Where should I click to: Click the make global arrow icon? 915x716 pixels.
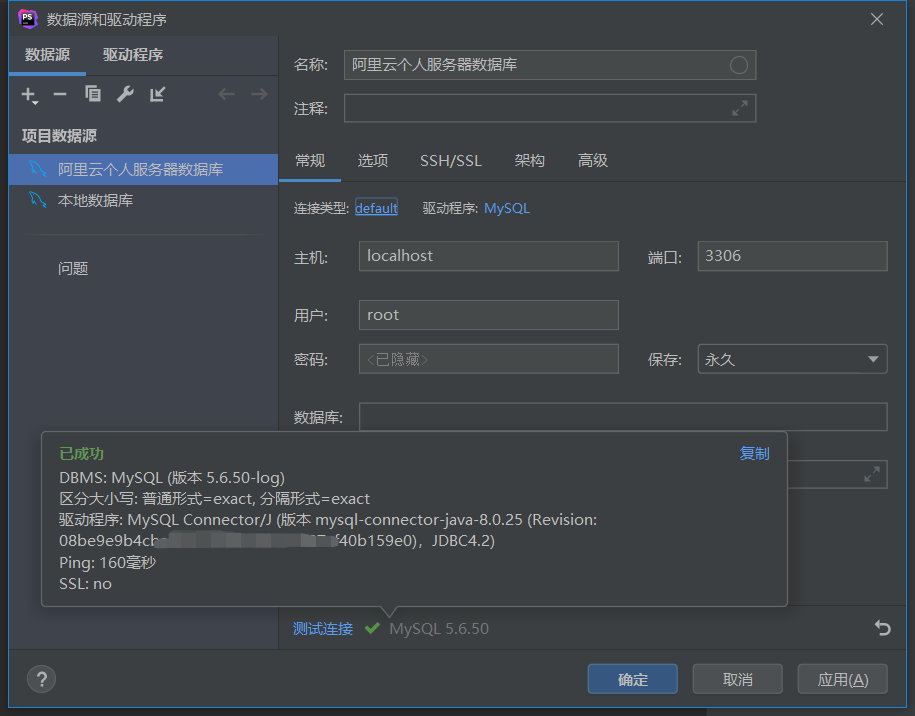click(158, 94)
